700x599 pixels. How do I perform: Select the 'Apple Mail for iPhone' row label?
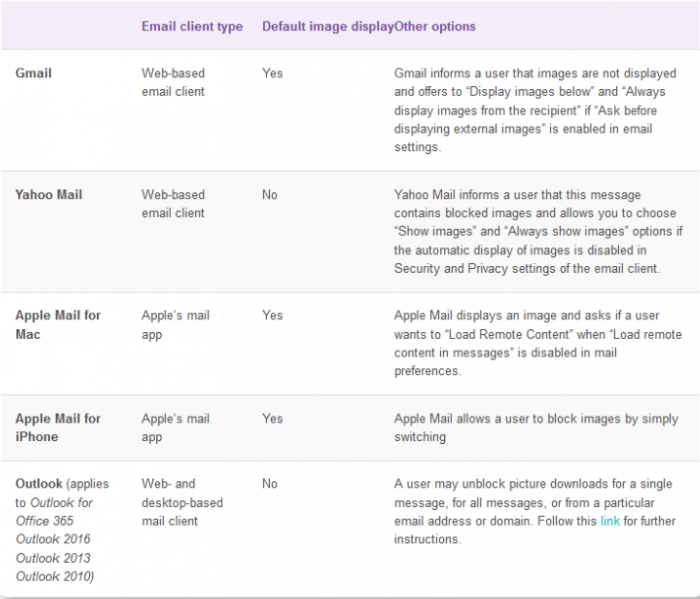58,427
